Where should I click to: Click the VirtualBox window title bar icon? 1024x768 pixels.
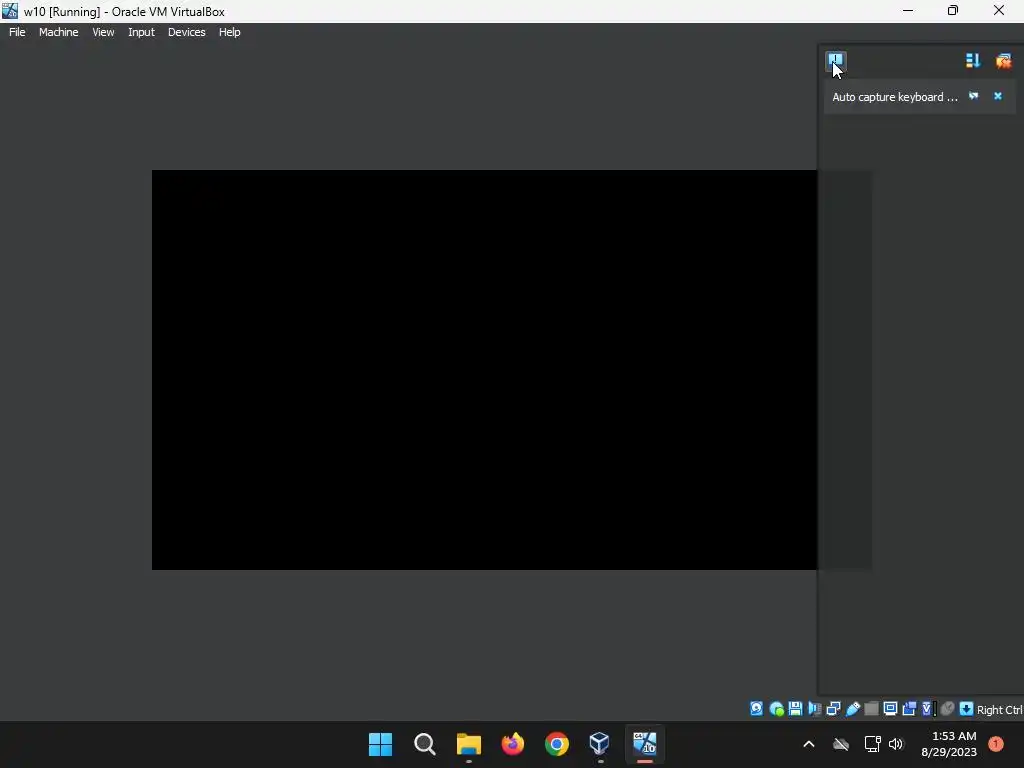point(10,10)
